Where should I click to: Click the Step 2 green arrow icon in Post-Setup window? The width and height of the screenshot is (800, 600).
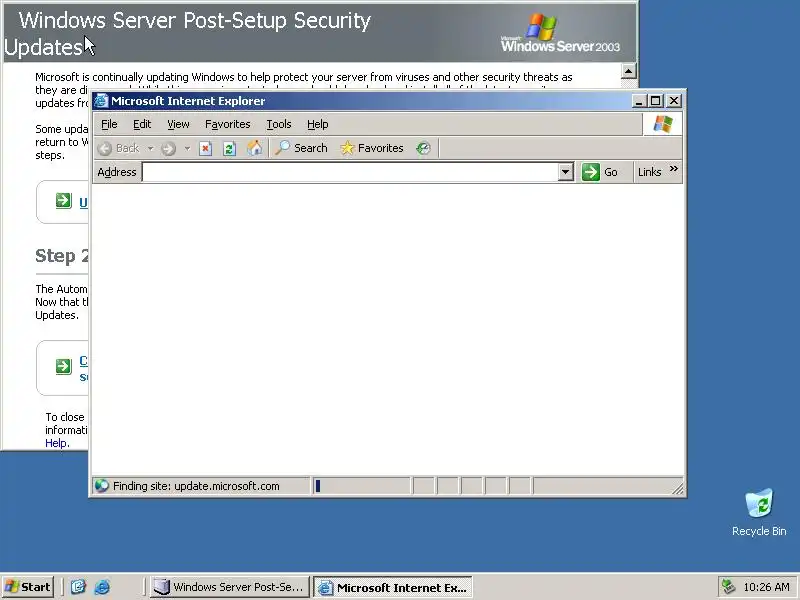(x=63, y=366)
